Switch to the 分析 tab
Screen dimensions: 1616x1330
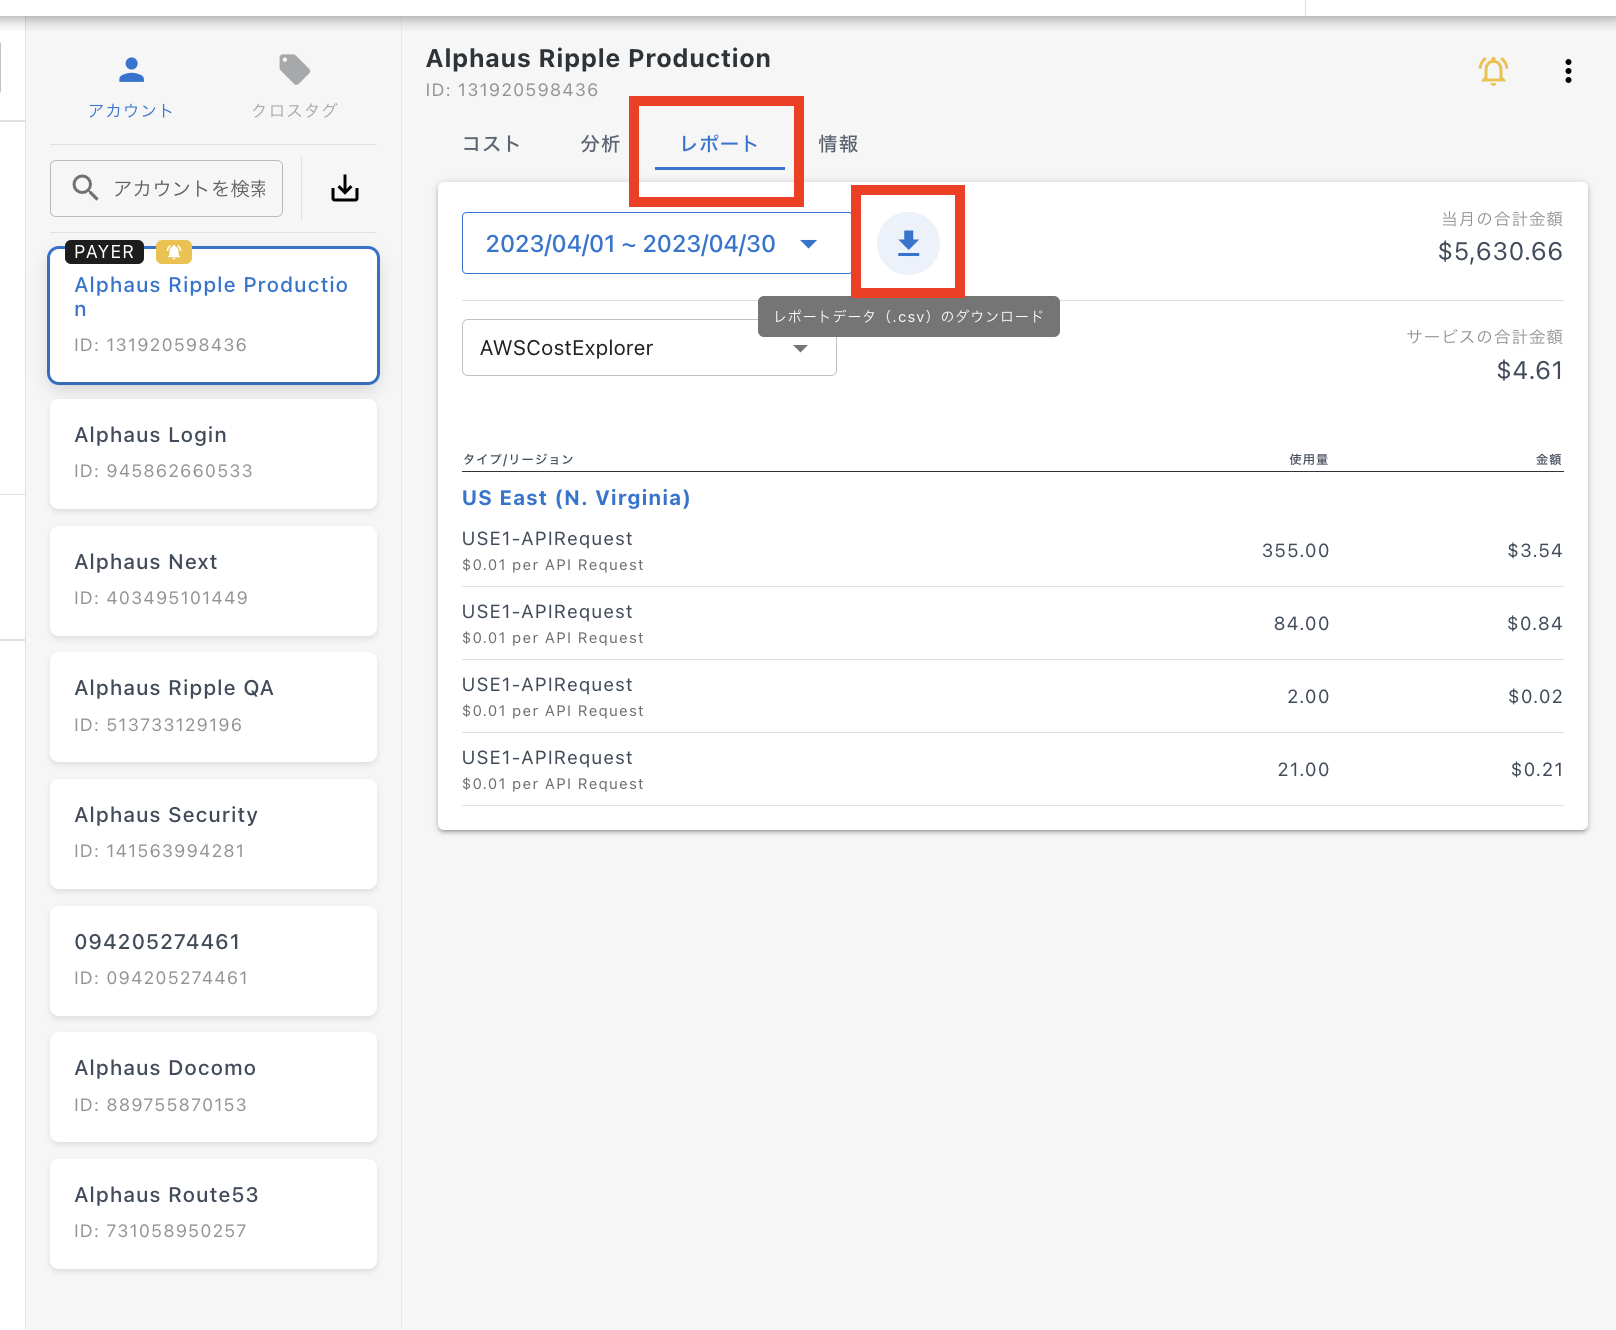(600, 144)
